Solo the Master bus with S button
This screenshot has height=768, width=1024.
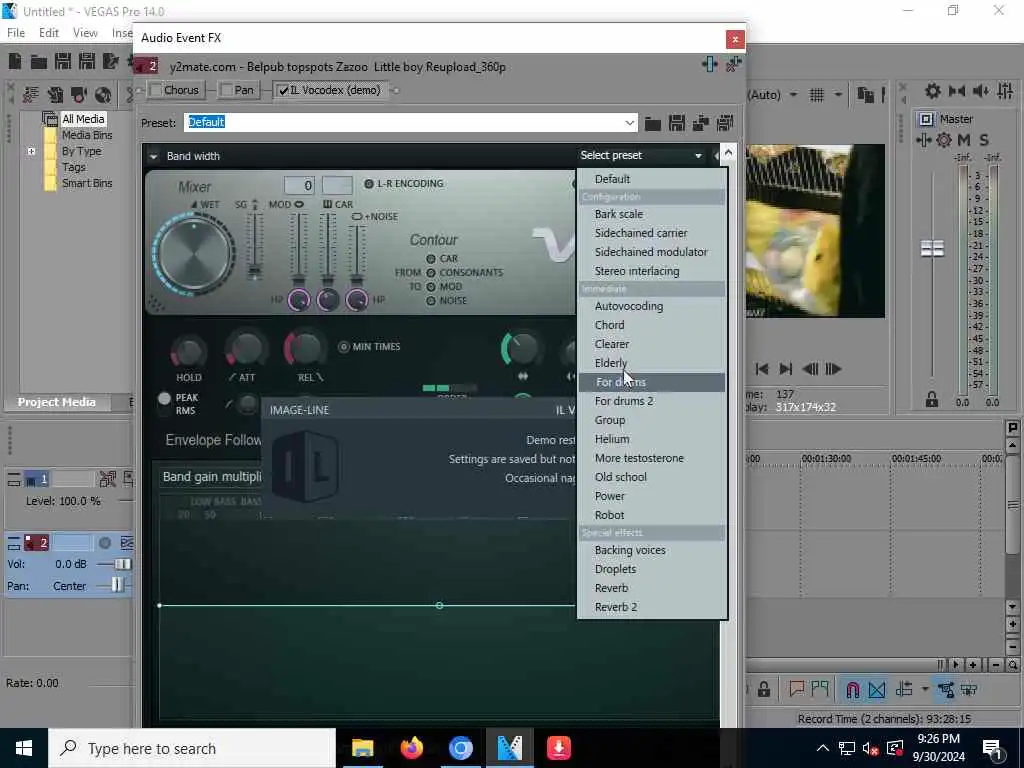click(x=984, y=140)
